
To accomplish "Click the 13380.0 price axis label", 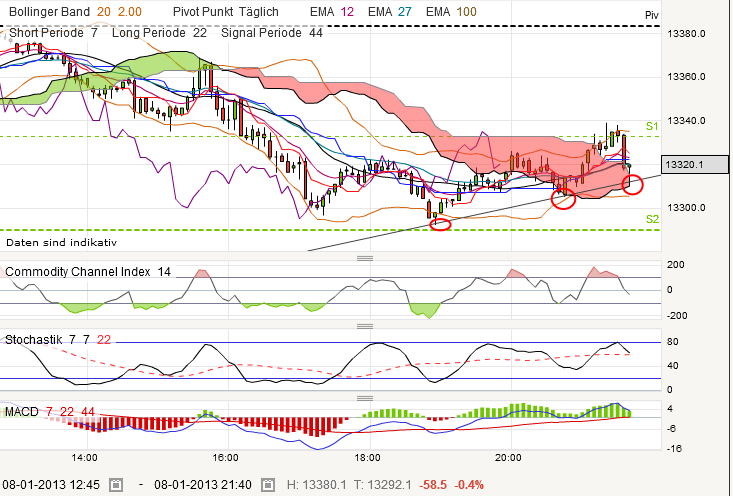I will point(686,34).
